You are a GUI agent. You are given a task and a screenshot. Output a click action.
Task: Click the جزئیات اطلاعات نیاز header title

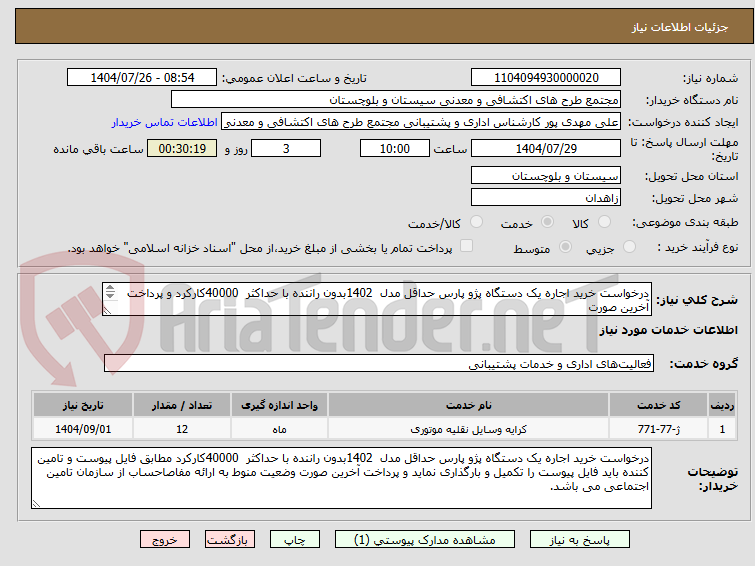[x=680, y=27]
